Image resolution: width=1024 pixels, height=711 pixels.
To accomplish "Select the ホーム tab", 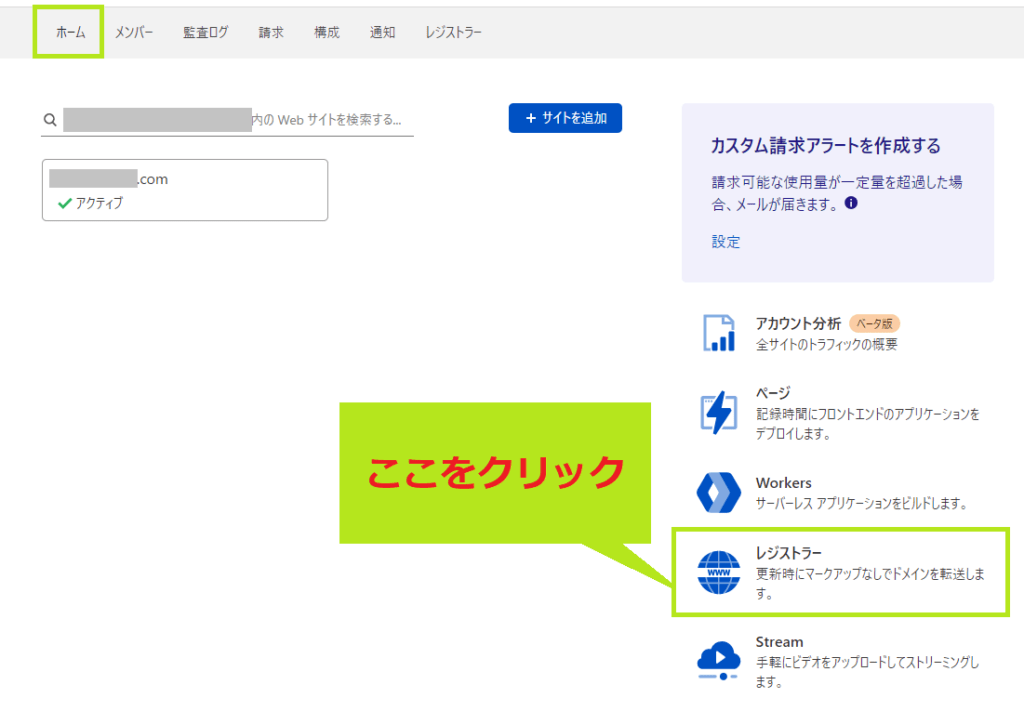I will (x=69, y=32).
